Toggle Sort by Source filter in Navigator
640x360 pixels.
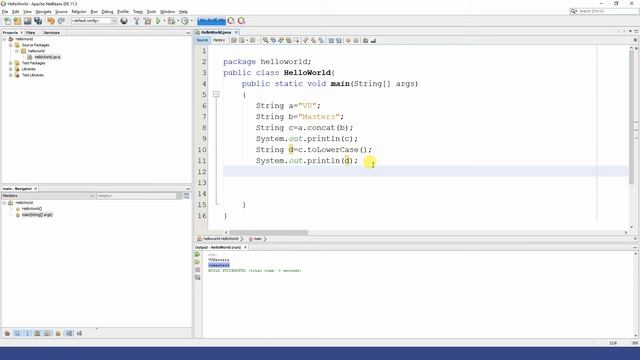coord(79,333)
